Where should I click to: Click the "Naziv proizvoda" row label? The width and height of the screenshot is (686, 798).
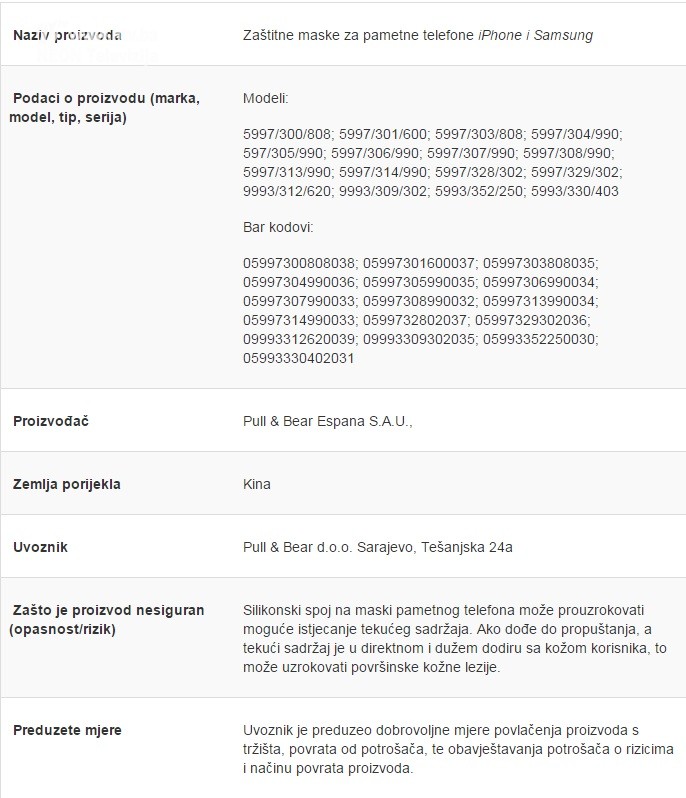tap(67, 35)
